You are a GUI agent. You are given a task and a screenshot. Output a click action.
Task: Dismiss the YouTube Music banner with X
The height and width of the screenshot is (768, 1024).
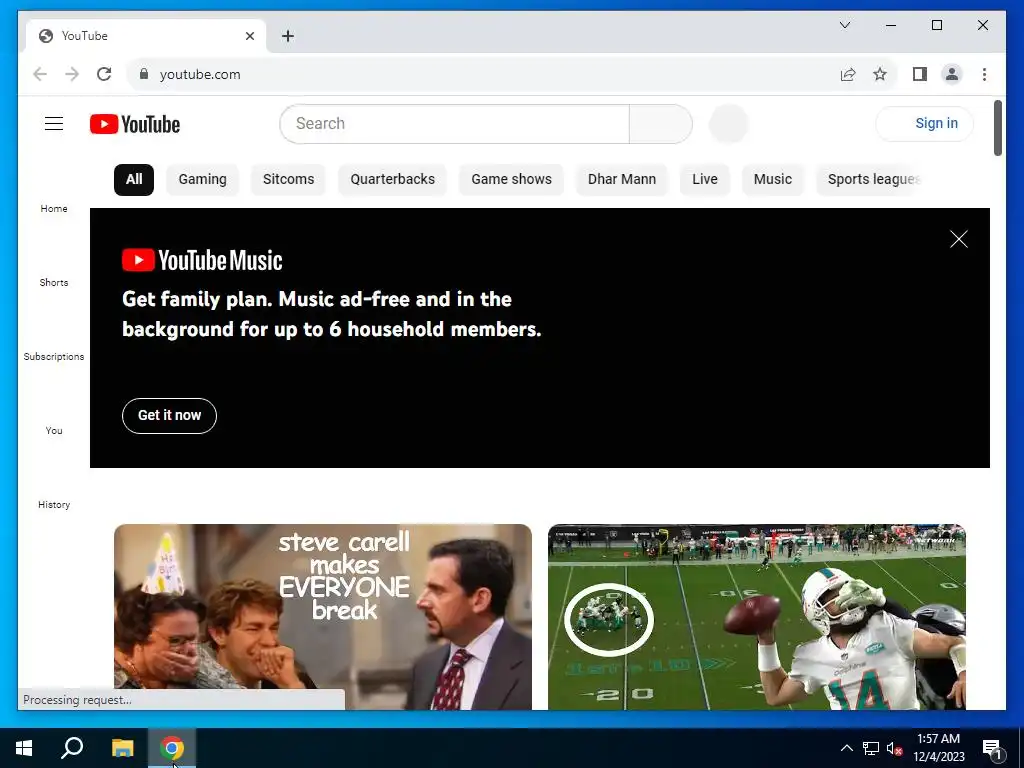pyautogui.click(x=958, y=239)
